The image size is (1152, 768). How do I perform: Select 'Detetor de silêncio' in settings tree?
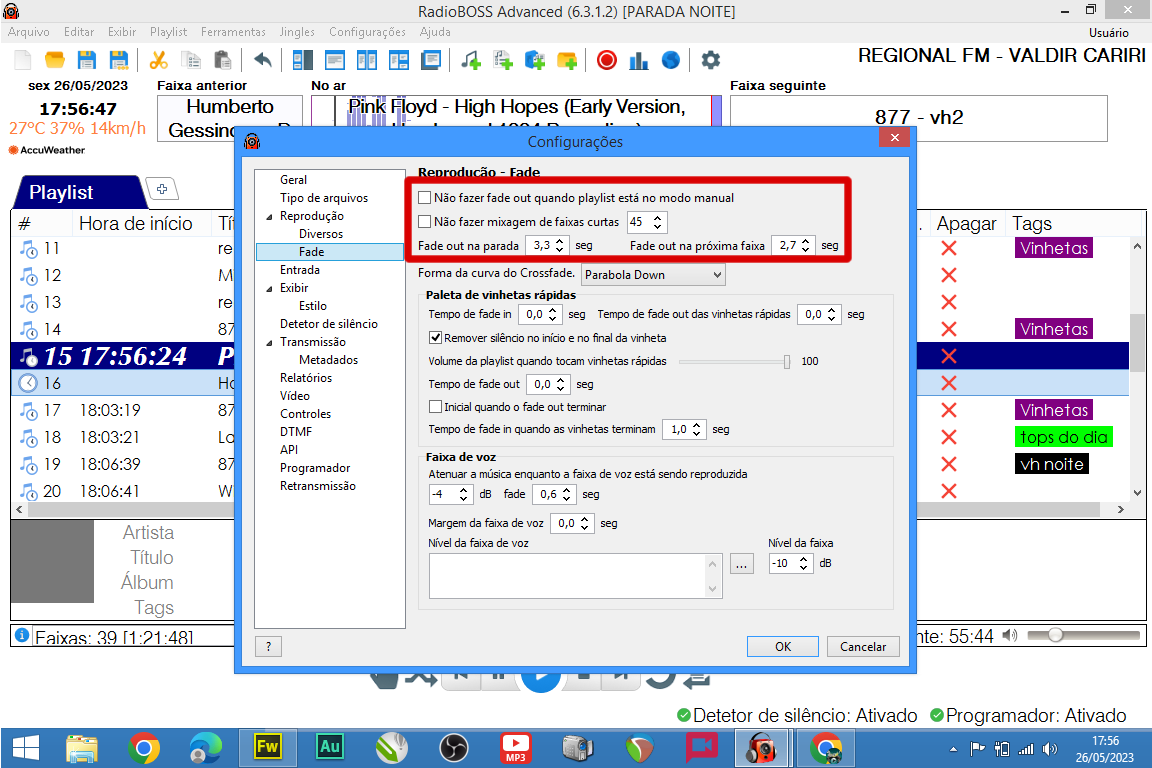pos(328,324)
